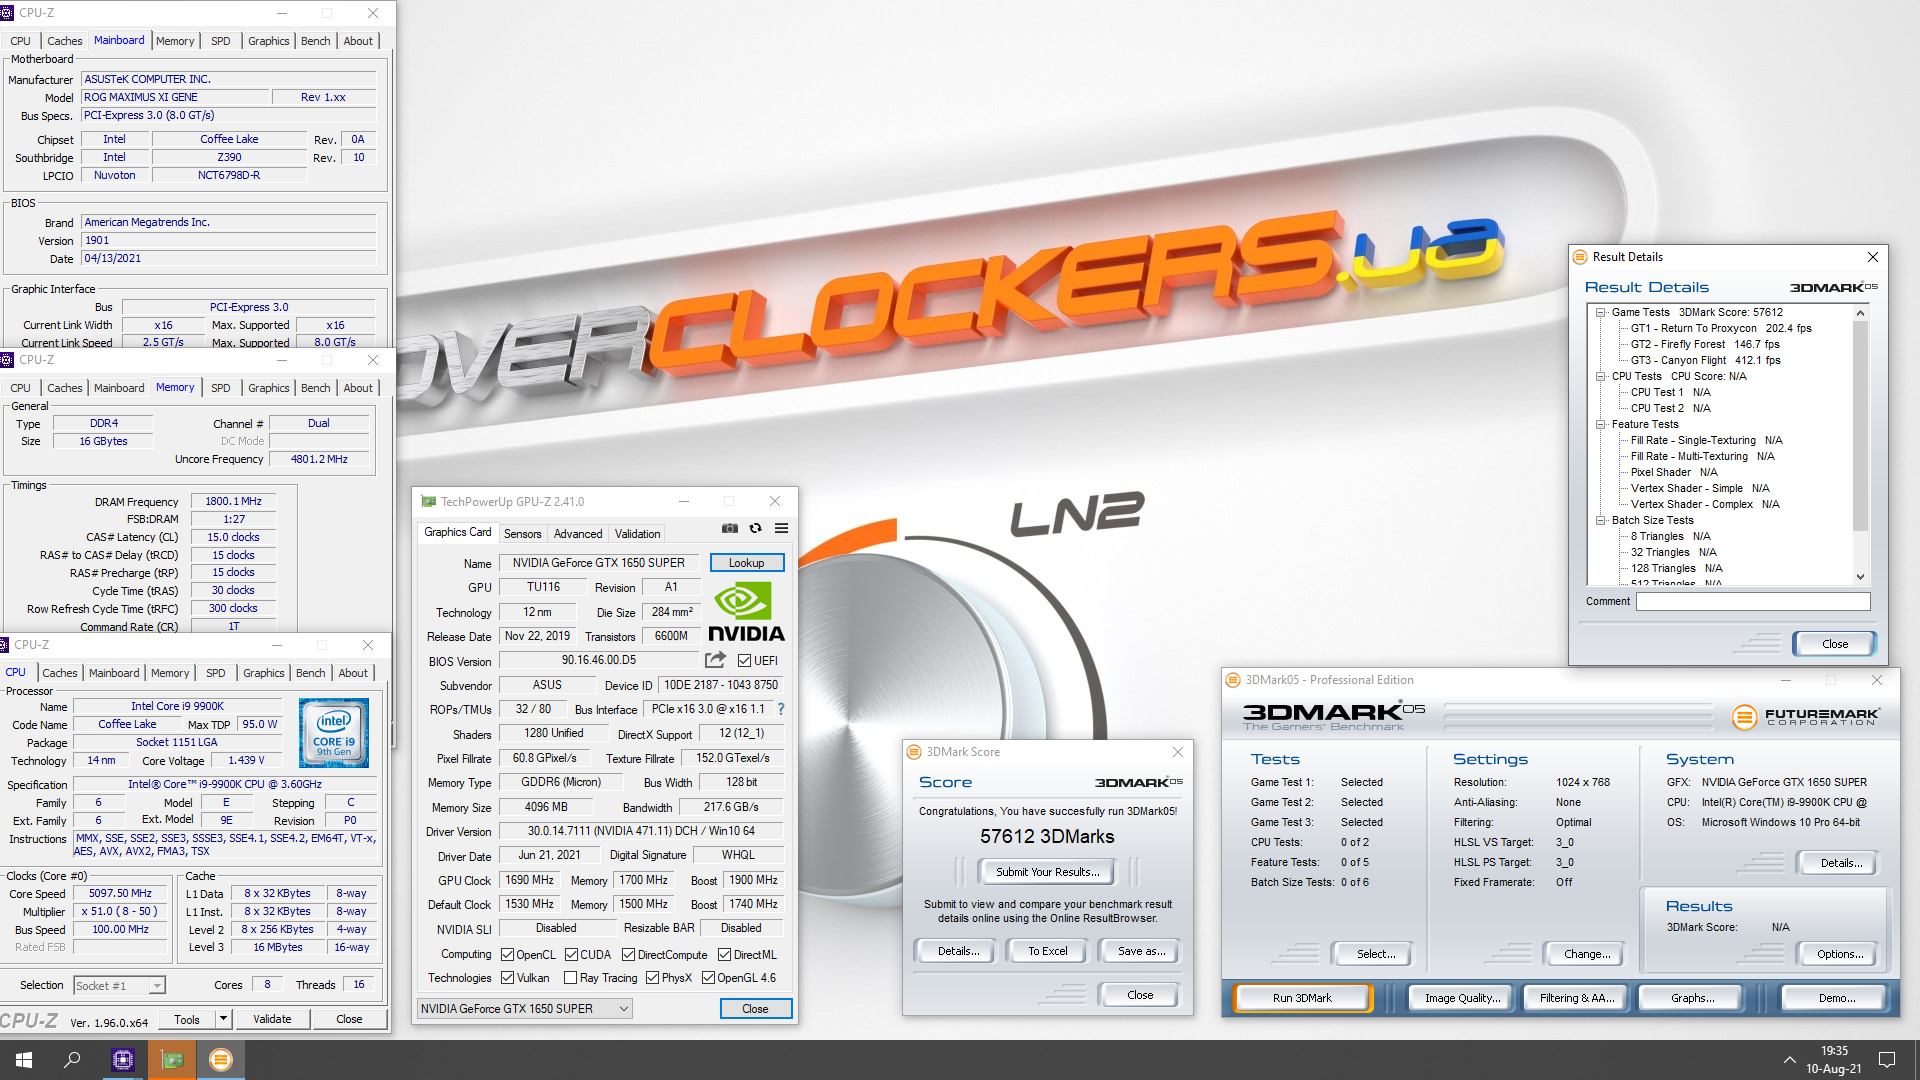Image resolution: width=1920 pixels, height=1080 pixels.
Task: Click the NVIDIA logo in GPU-Z
Action: click(746, 612)
